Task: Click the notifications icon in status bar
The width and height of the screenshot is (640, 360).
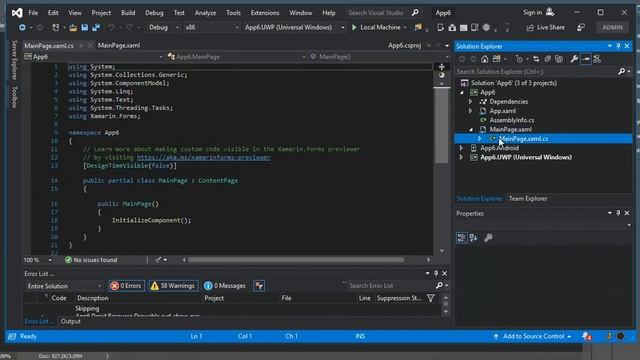Action: [x=587, y=336]
